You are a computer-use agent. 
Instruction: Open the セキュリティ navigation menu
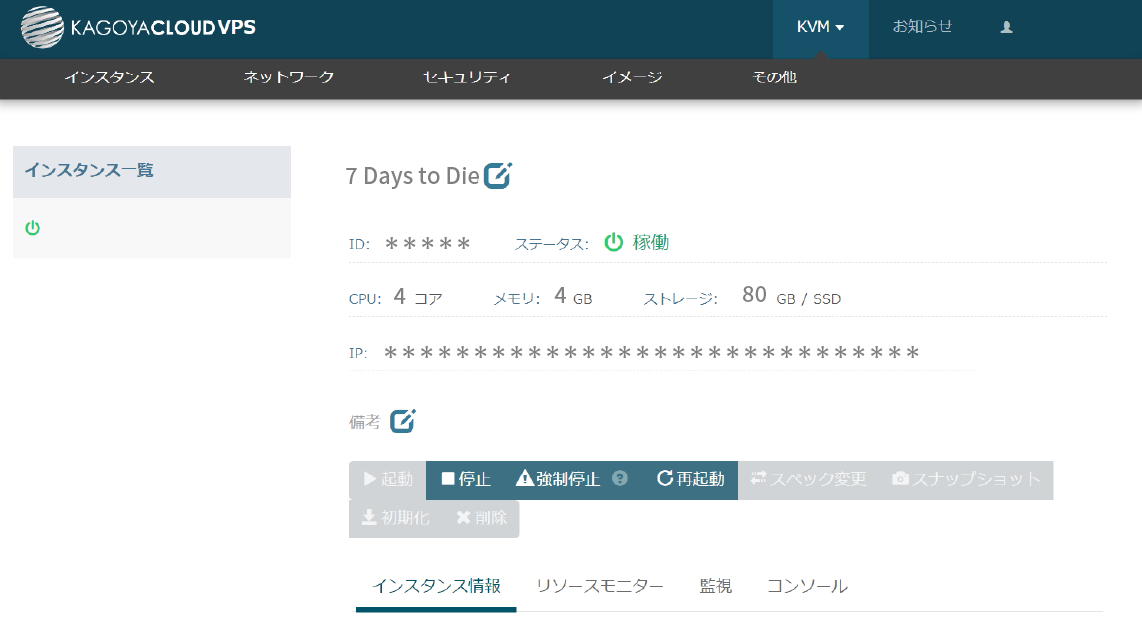[x=467, y=77]
